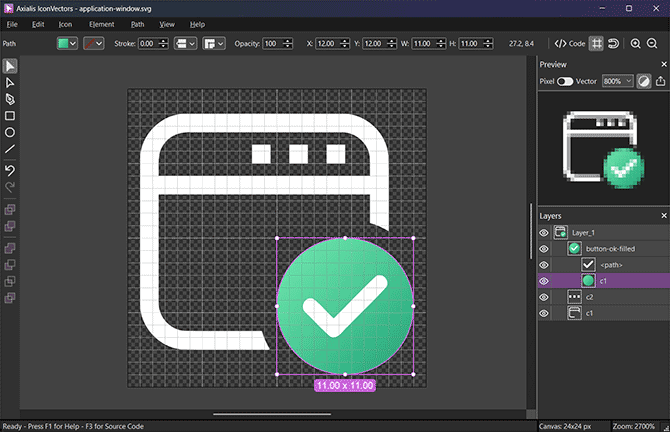Open the preview zoom 800% dropdown
This screenshot has width=670, height=432.
(x=618, y=81)
